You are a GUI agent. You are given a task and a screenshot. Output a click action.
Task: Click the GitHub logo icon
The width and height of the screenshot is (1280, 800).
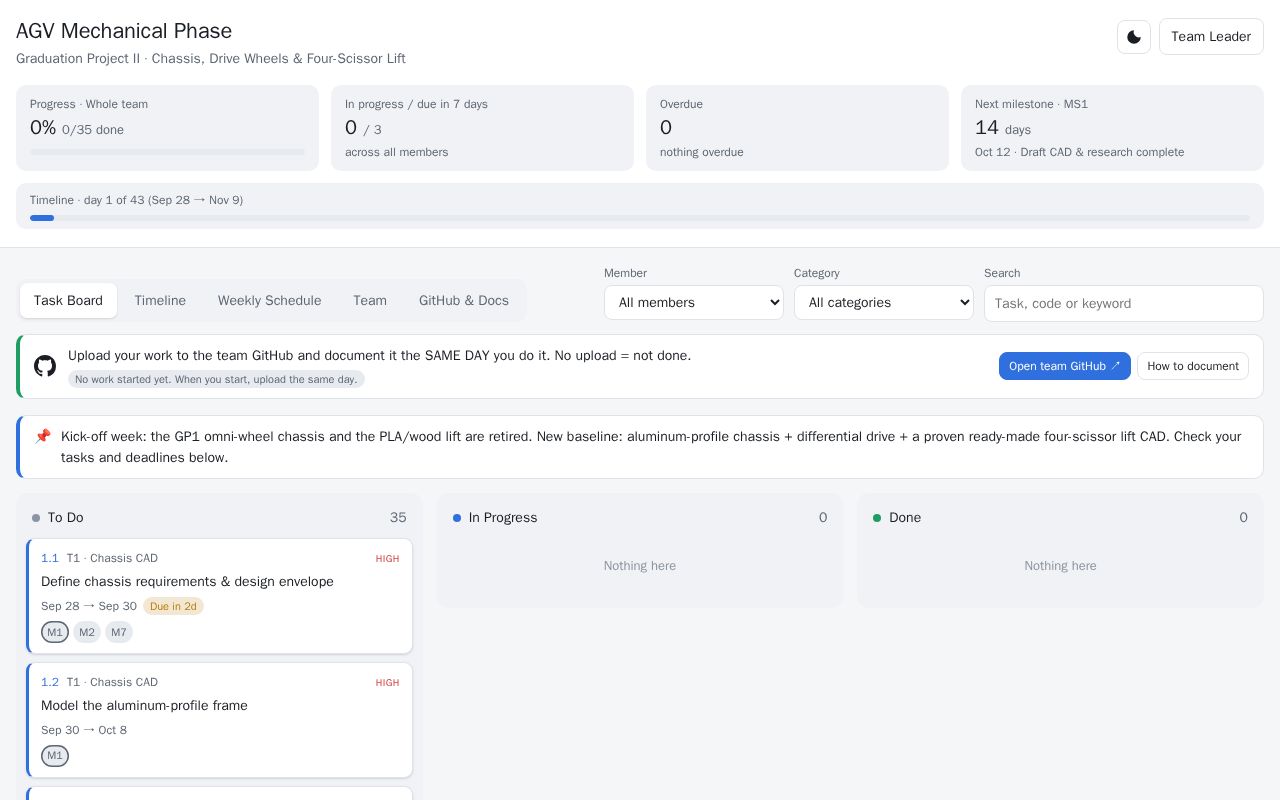[45, 366]
